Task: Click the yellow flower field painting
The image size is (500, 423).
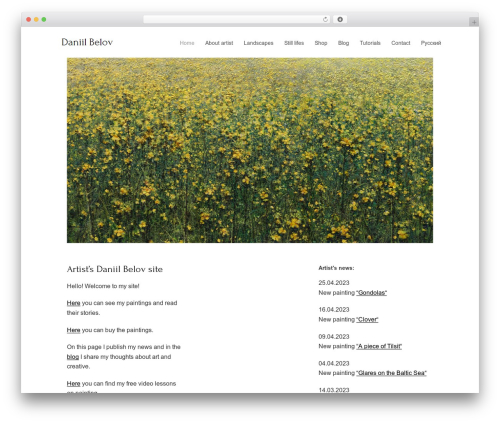Action: [x=250, y=150]
